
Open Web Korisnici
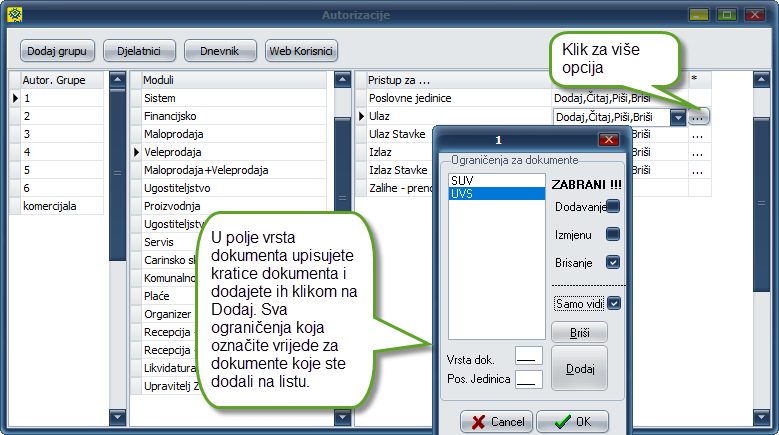tap(302, 50)
